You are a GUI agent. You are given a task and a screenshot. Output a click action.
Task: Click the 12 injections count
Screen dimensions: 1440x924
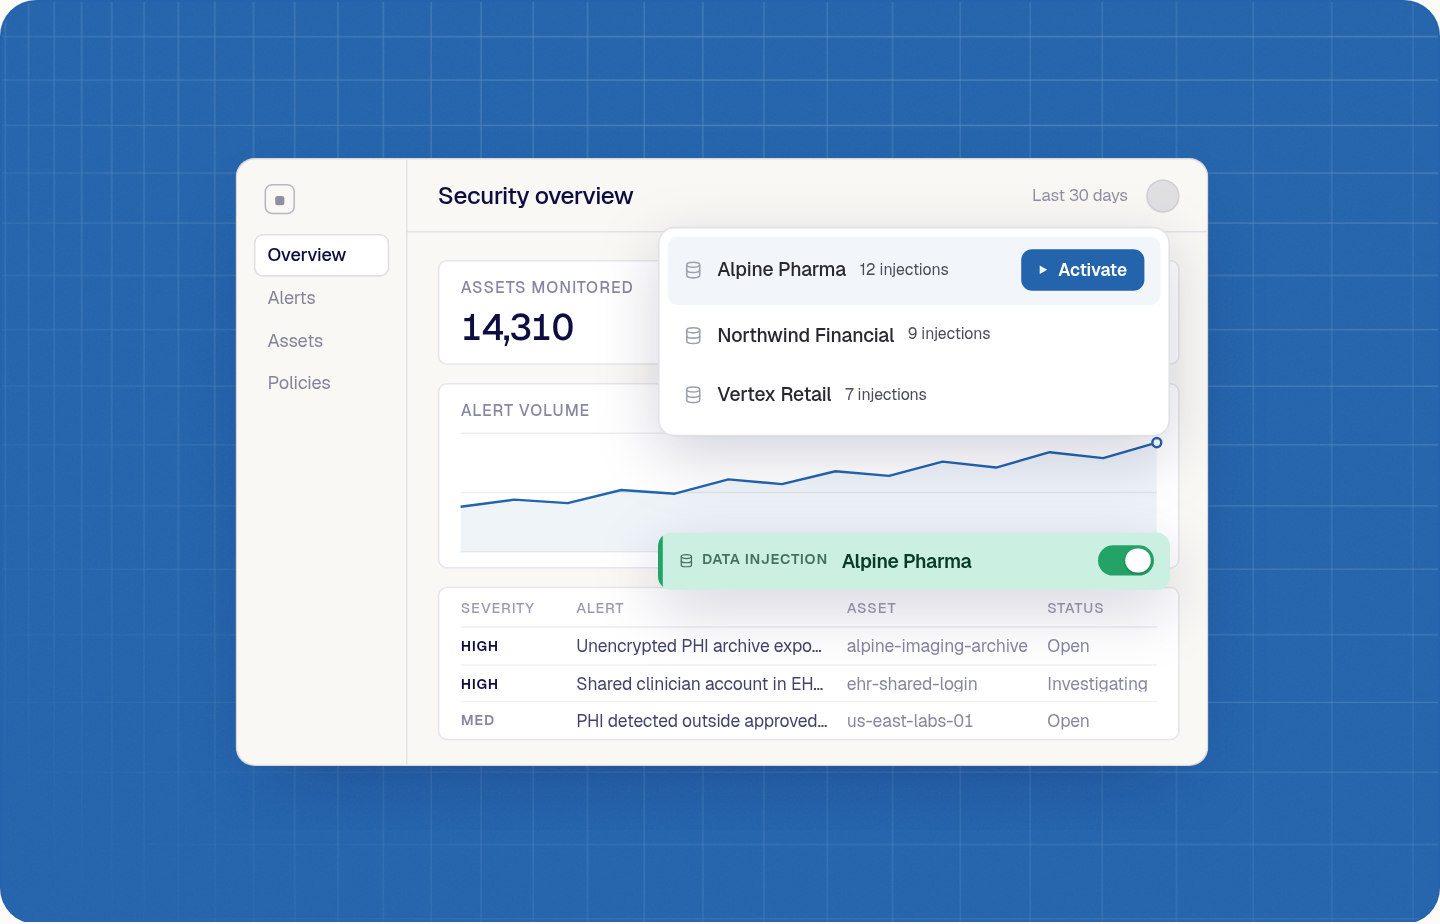[x=904, y=270]
